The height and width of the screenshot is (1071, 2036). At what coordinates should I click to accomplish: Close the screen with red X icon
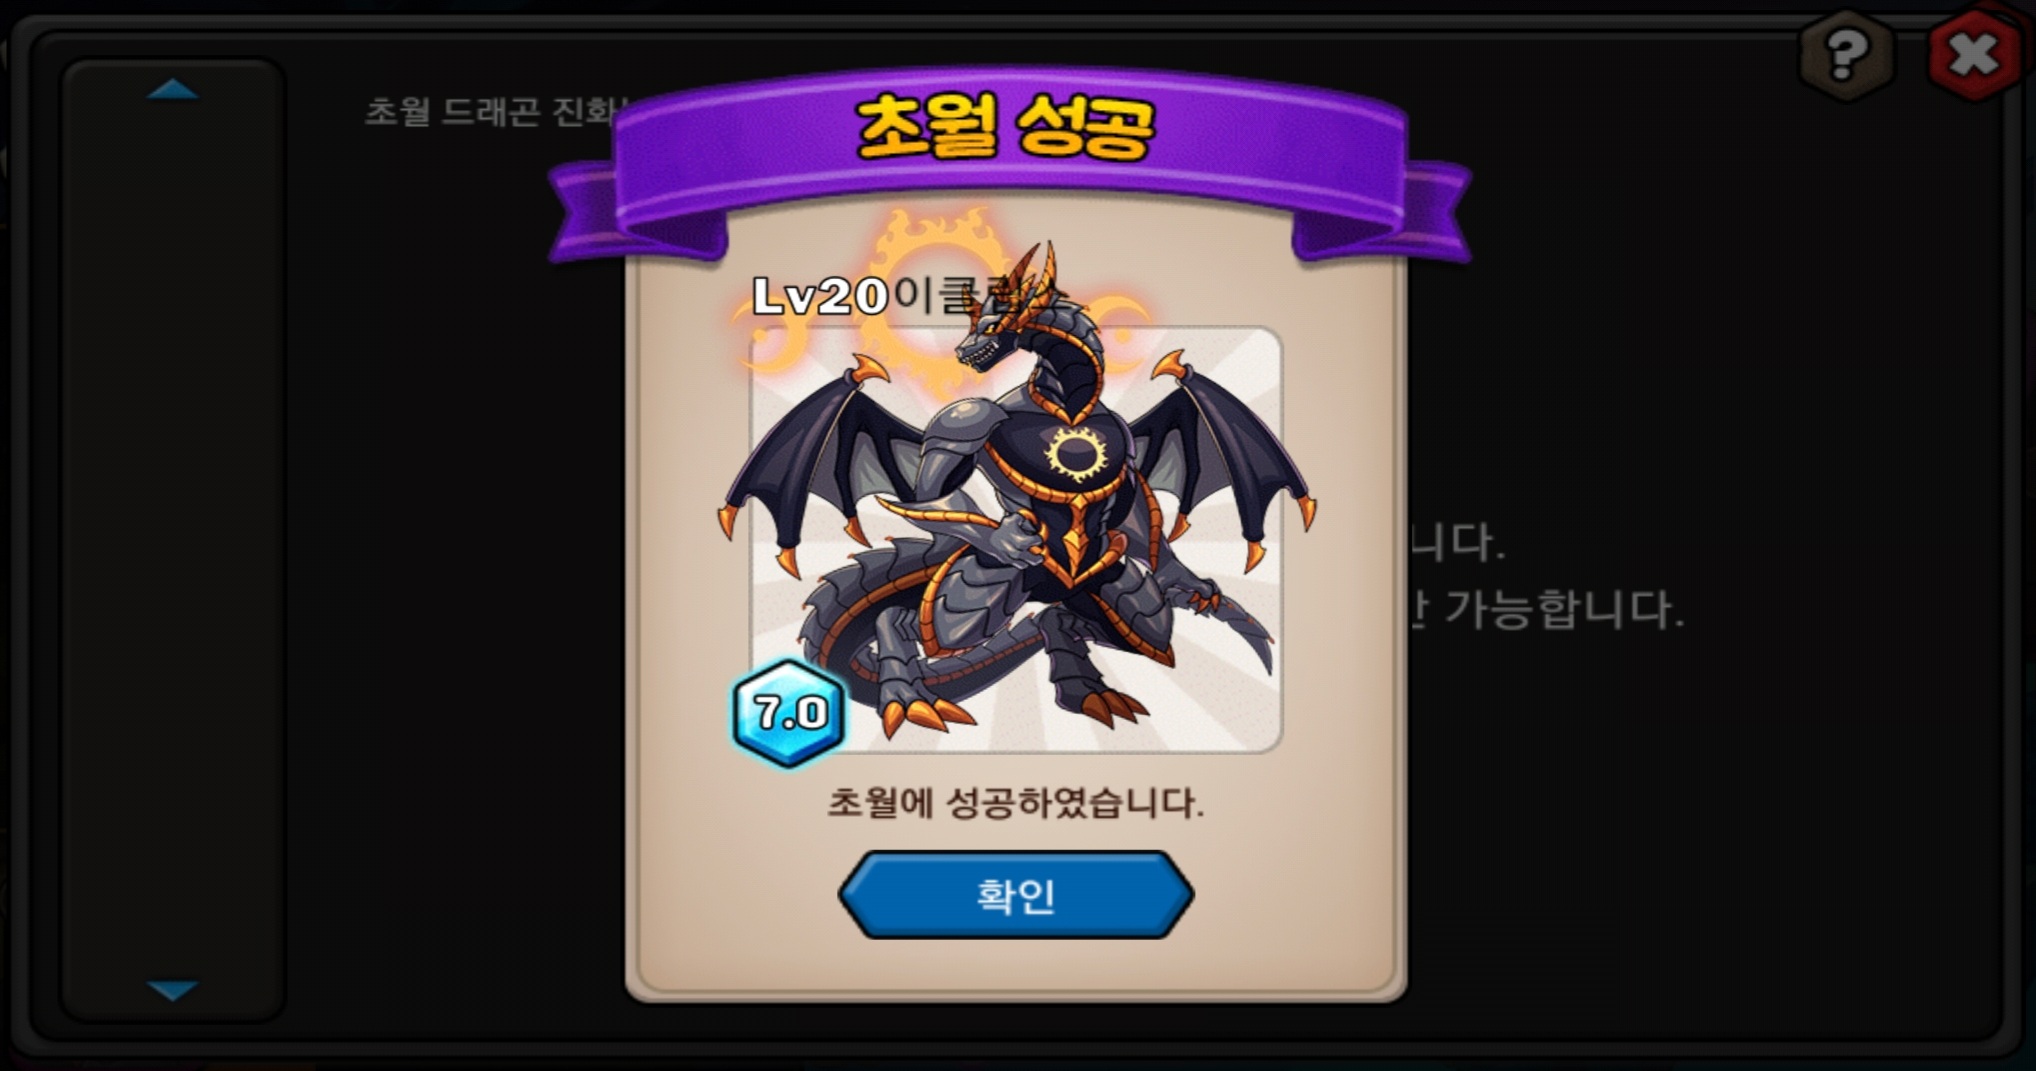click(x=1974, y=55)
